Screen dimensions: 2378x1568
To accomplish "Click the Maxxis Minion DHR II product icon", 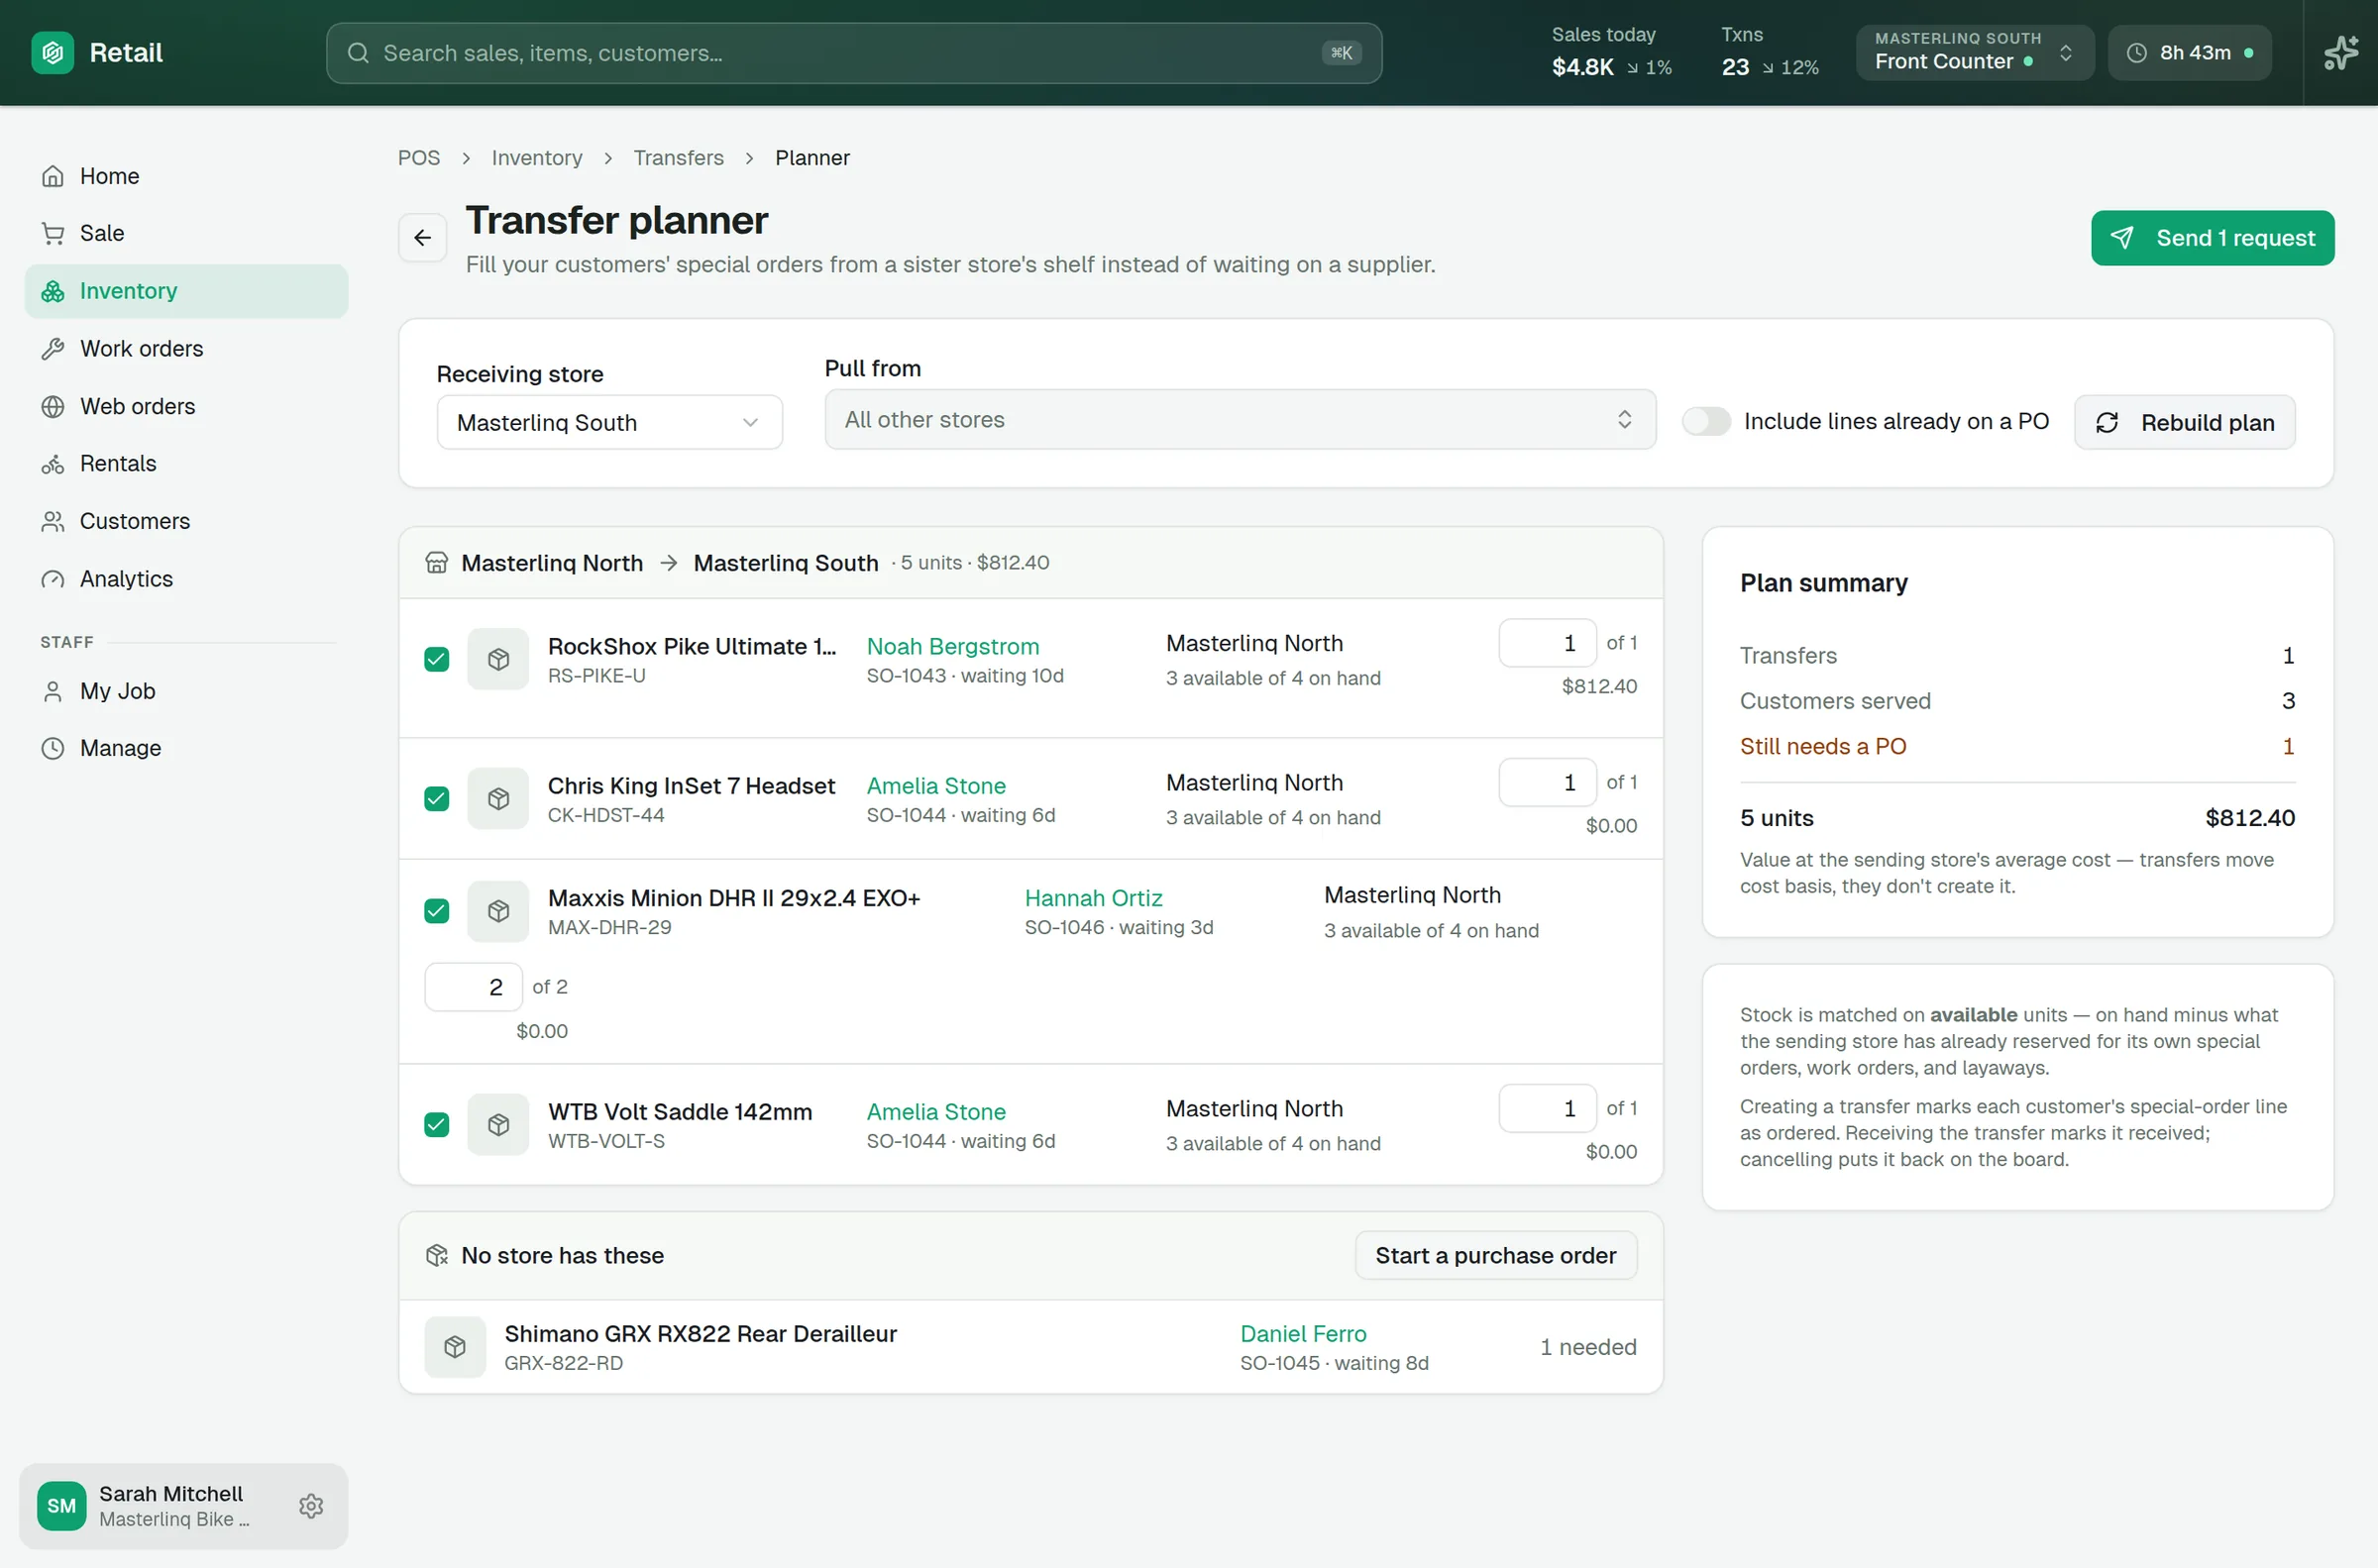I will (498, 911).
